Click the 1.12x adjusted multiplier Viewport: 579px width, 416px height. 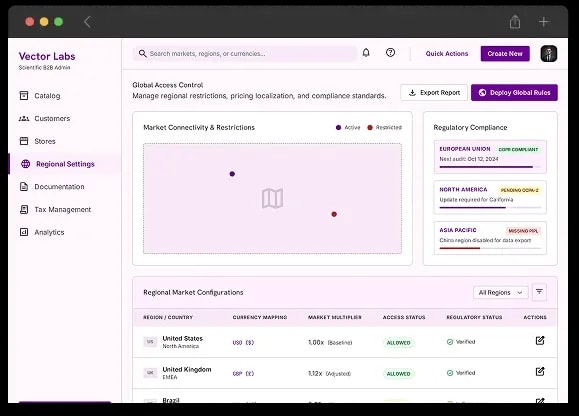click(329, 374)
